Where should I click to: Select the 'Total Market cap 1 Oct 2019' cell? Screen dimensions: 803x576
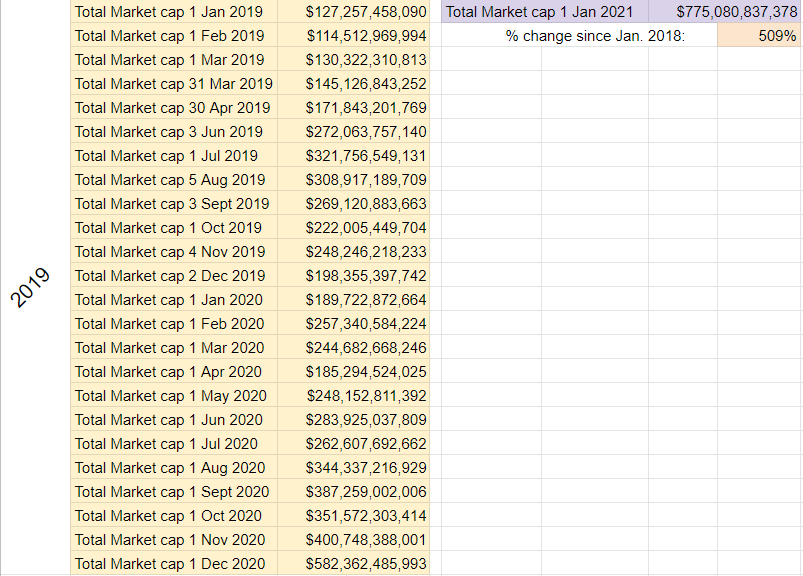[x=174, y=227]
